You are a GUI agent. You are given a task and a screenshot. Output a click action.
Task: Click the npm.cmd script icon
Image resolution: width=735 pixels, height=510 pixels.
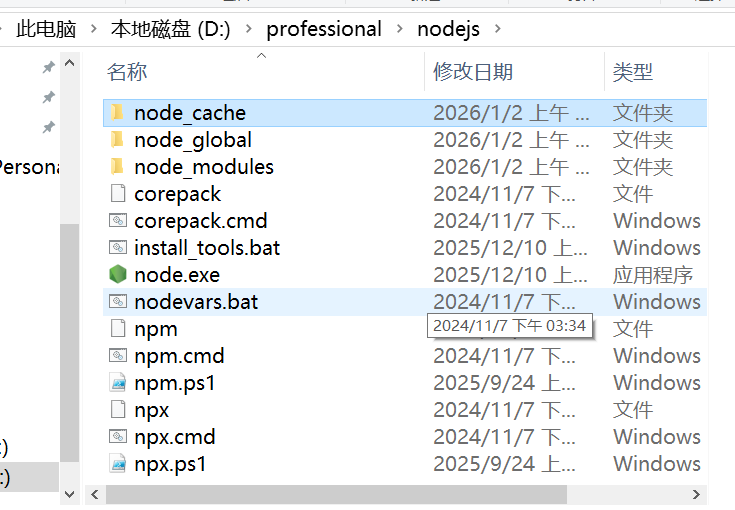tap(118, 355)
